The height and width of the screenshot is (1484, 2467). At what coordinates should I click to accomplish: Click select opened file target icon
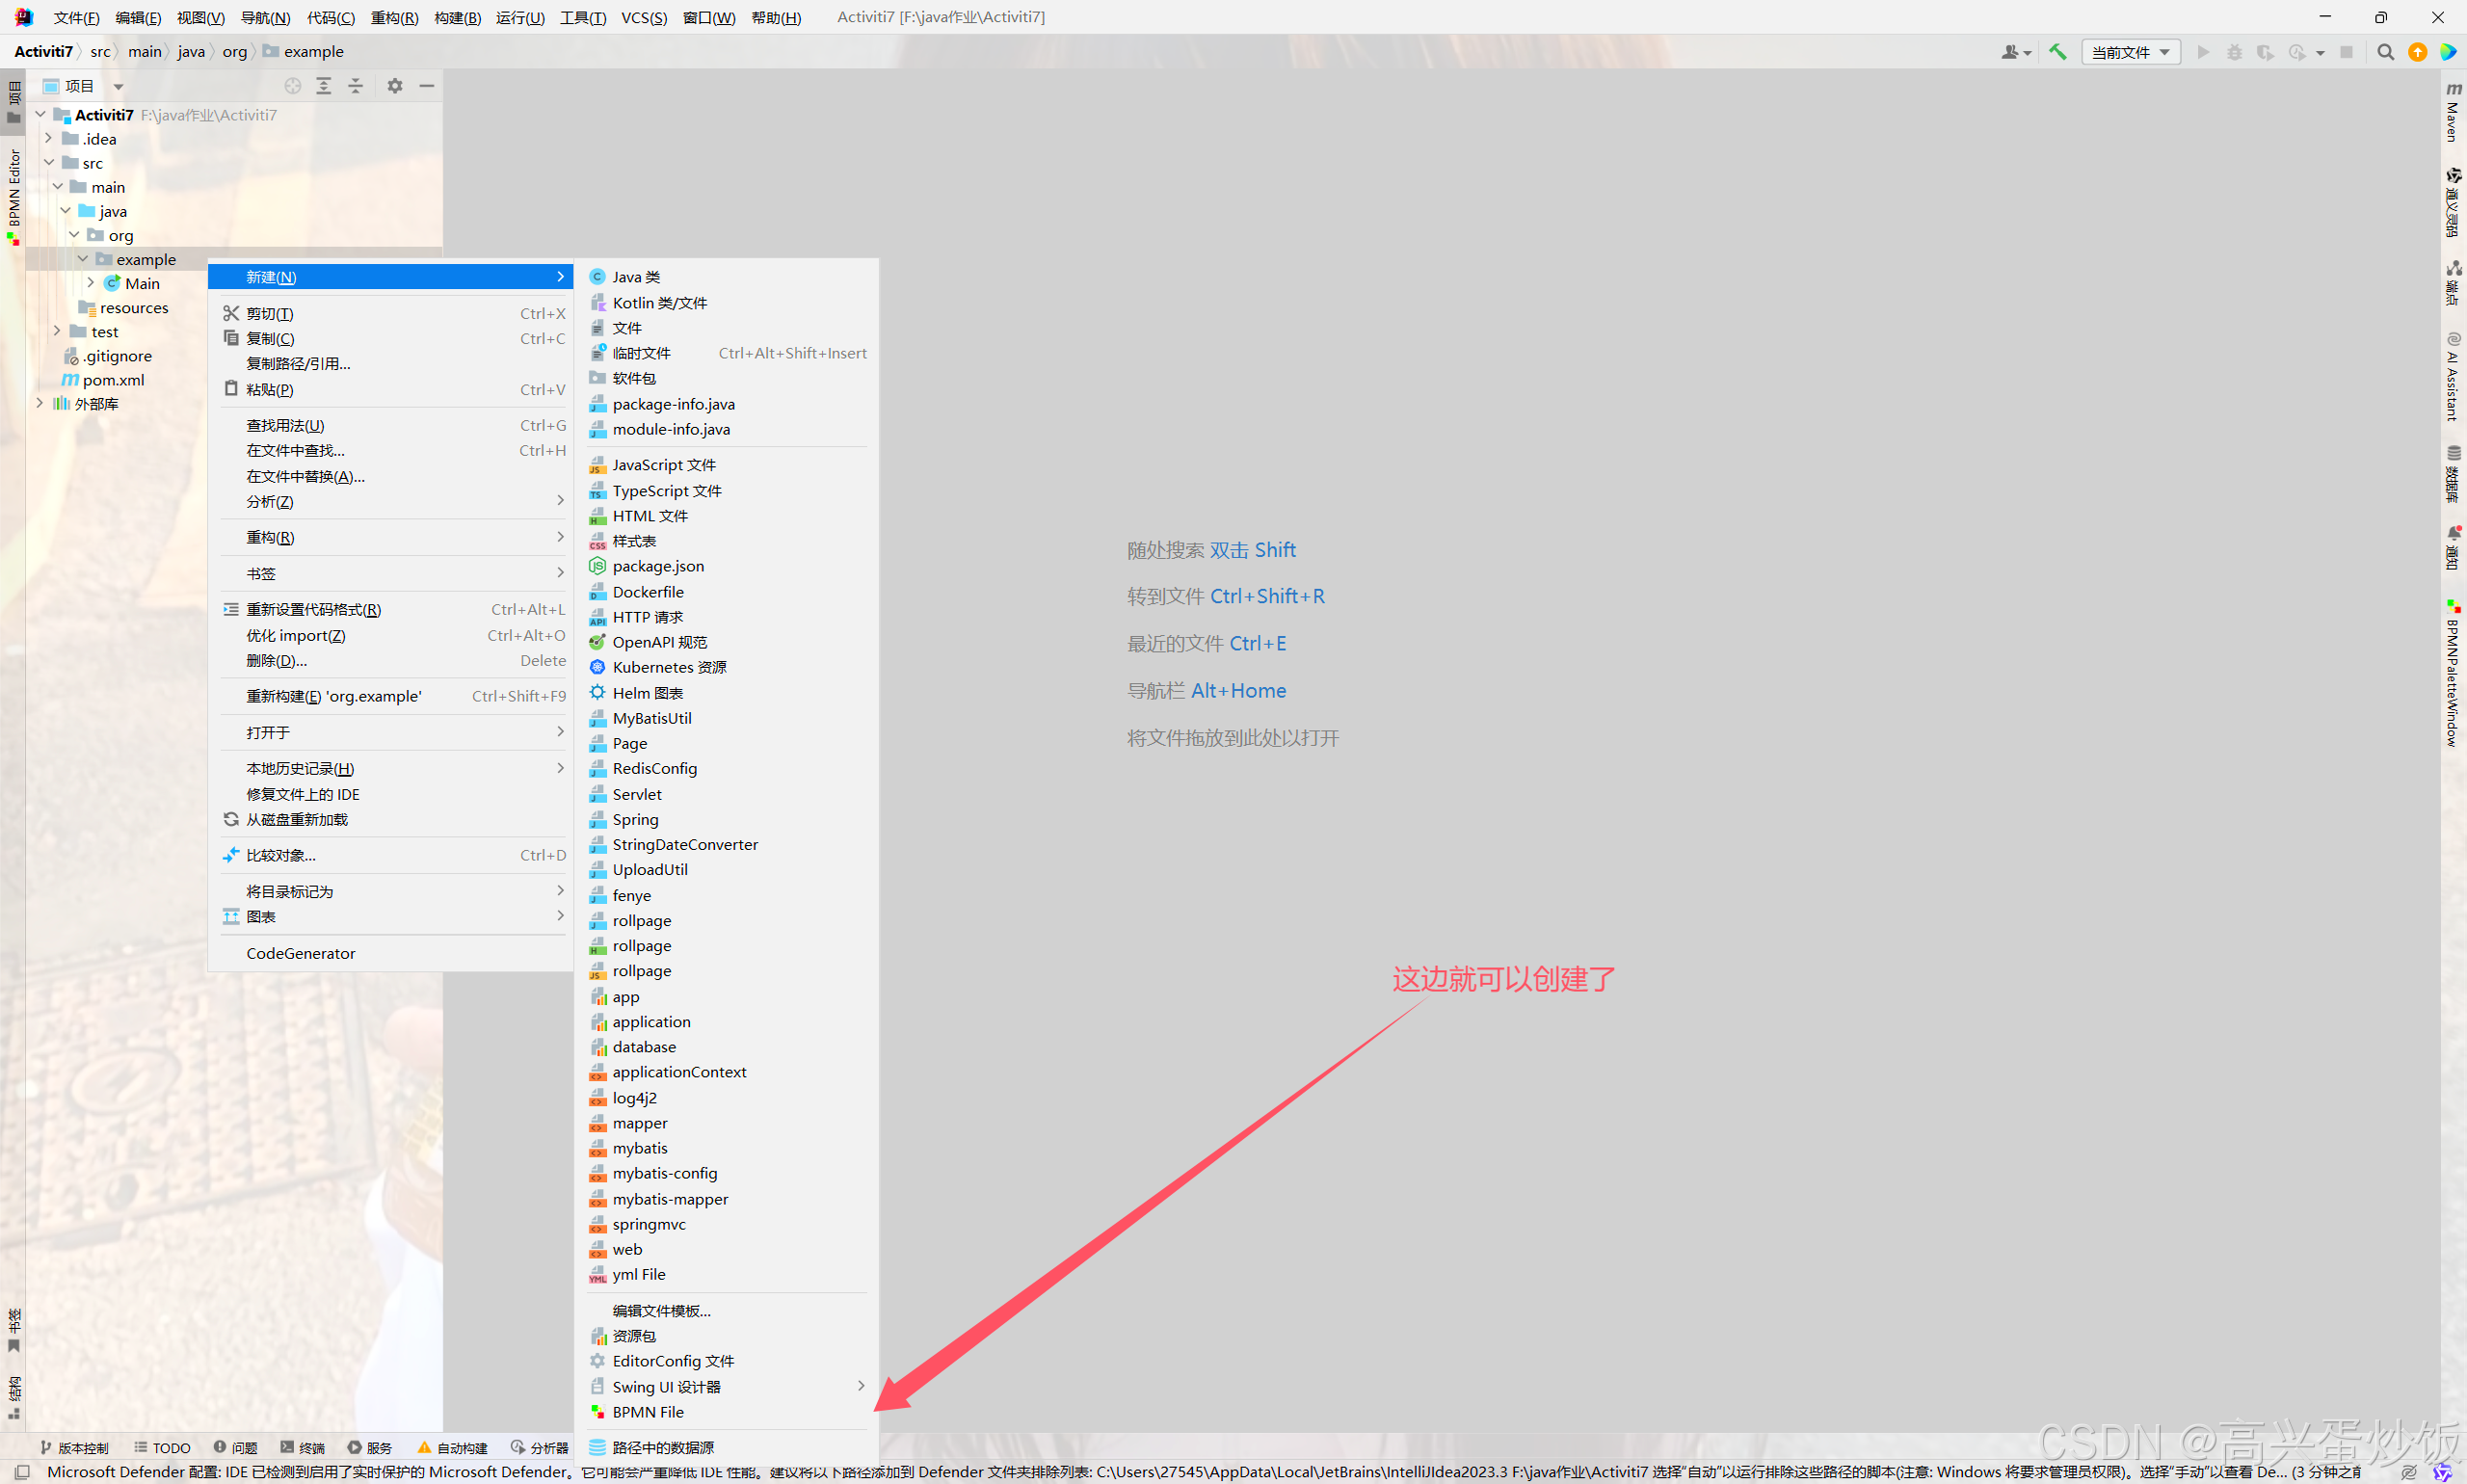click(292, 86)
